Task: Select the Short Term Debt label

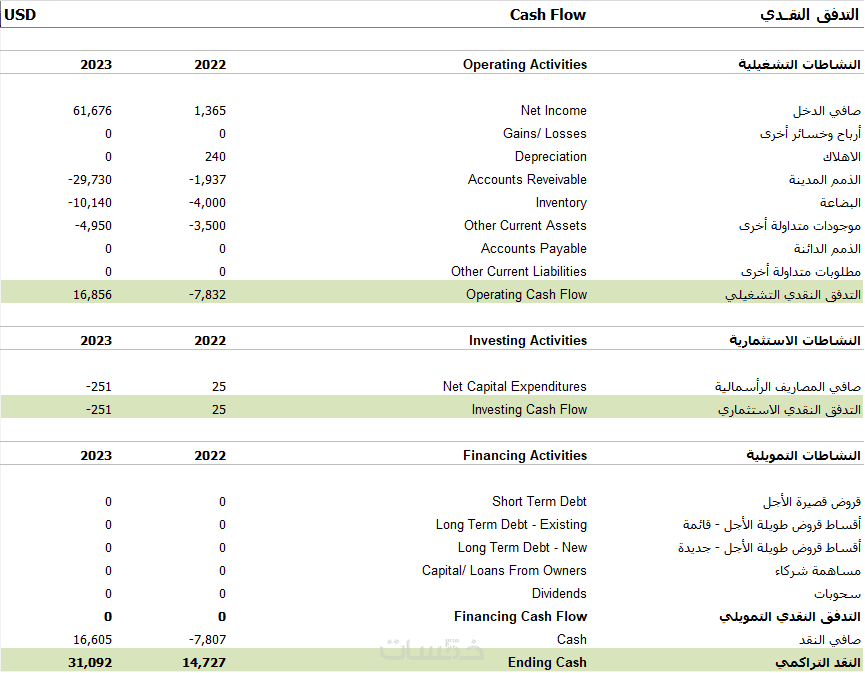Action: pyautogui.click(x=540, y=501)
